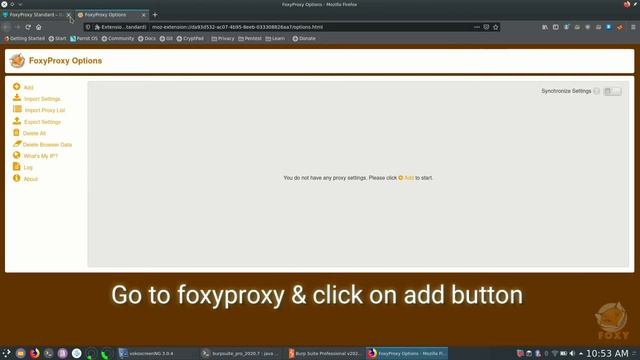Image resolution: width=640 pixels, height=360 pixels.
Task: Click the blue extension icon in the toolbar
Action: point(609,27)
